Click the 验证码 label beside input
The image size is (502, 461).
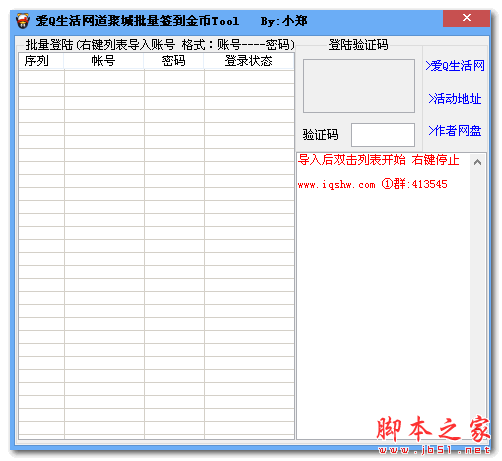pyautogui.click(x=320, y=135)
